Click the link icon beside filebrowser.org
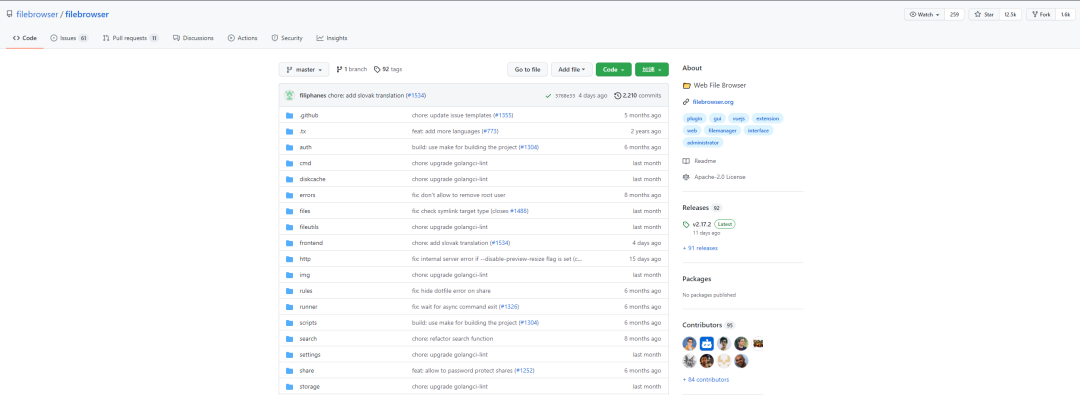This screenshot has width=1080, height=395. pyautogui.click(x=686, y=102)
